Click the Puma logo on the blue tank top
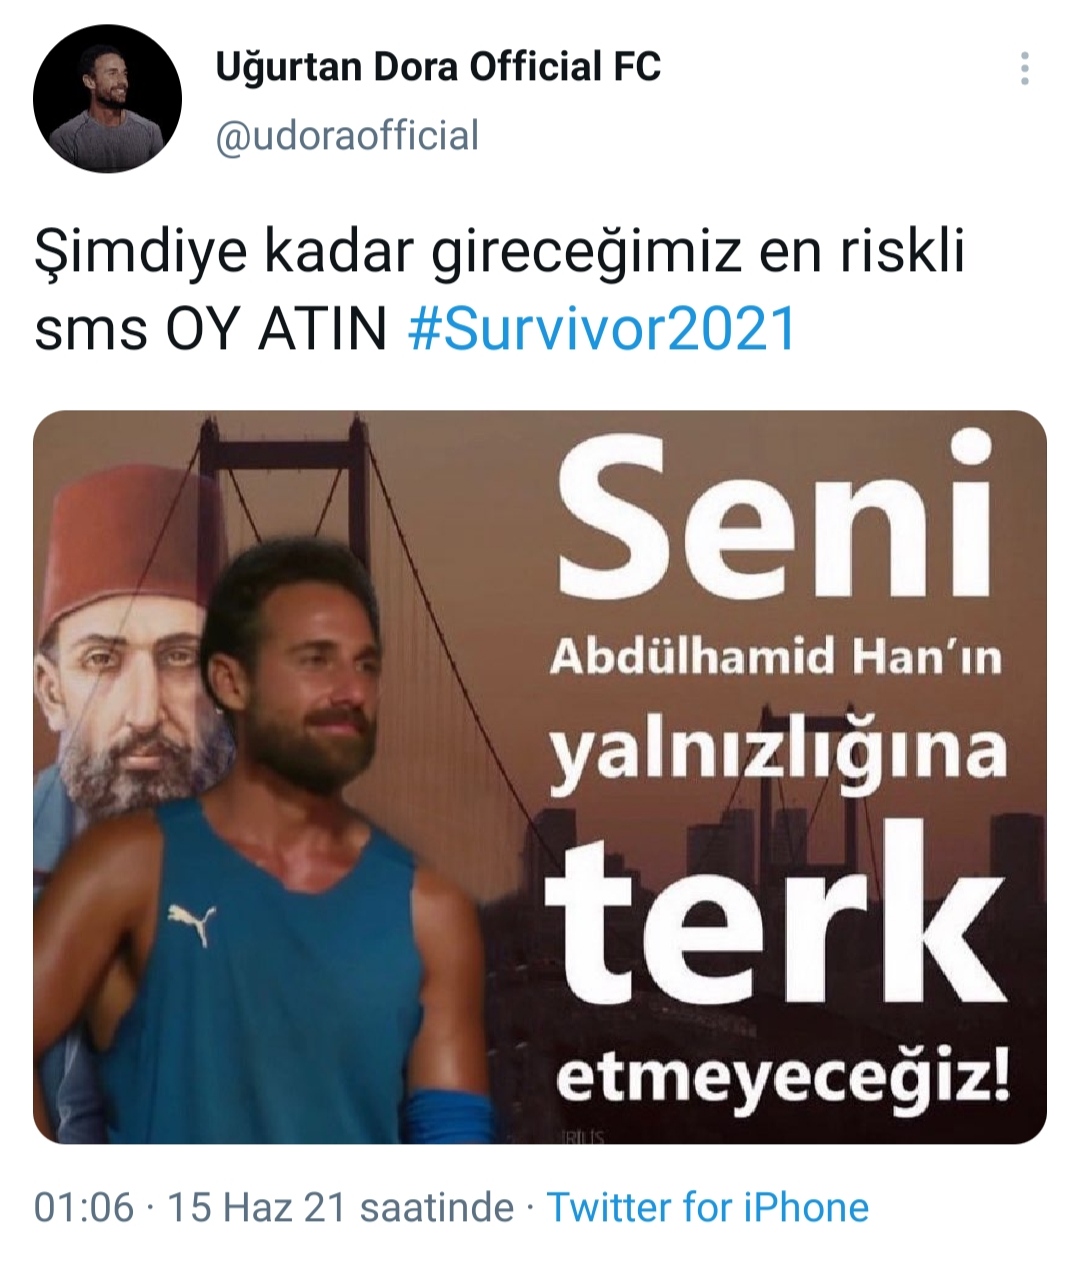This screenshot has width=1080, height=1262. [x=192, y=924]
